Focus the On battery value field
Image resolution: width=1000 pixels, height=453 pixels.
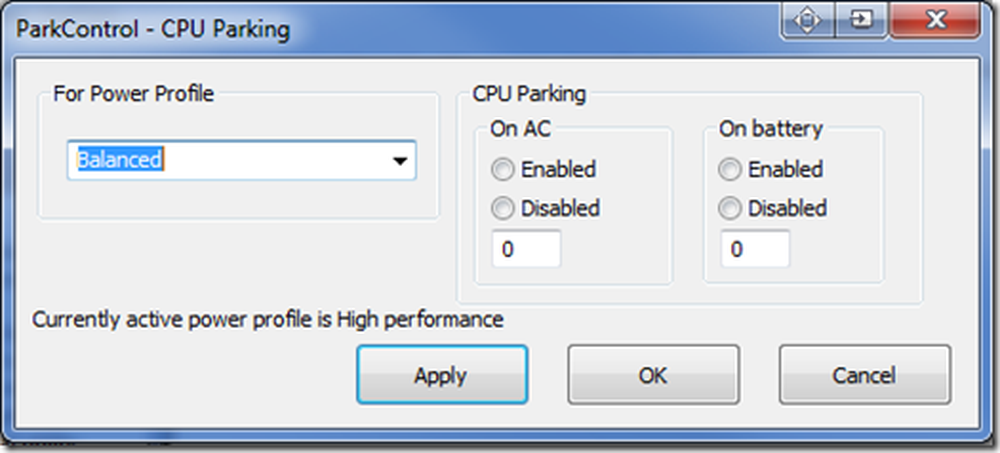pyautogui.click(x=755, y=249)
